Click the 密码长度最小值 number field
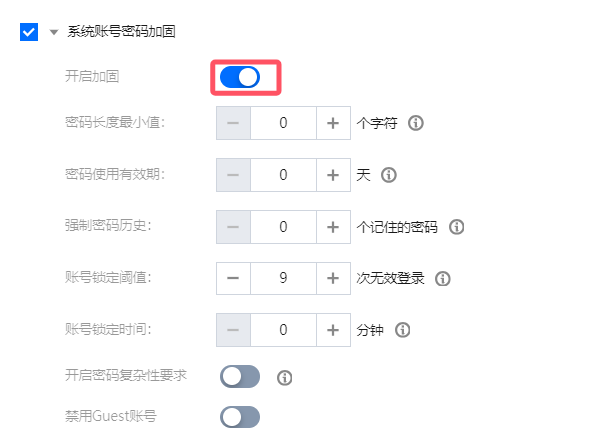The height and width of the screenshot is (442, 615). tap(283, 123)
